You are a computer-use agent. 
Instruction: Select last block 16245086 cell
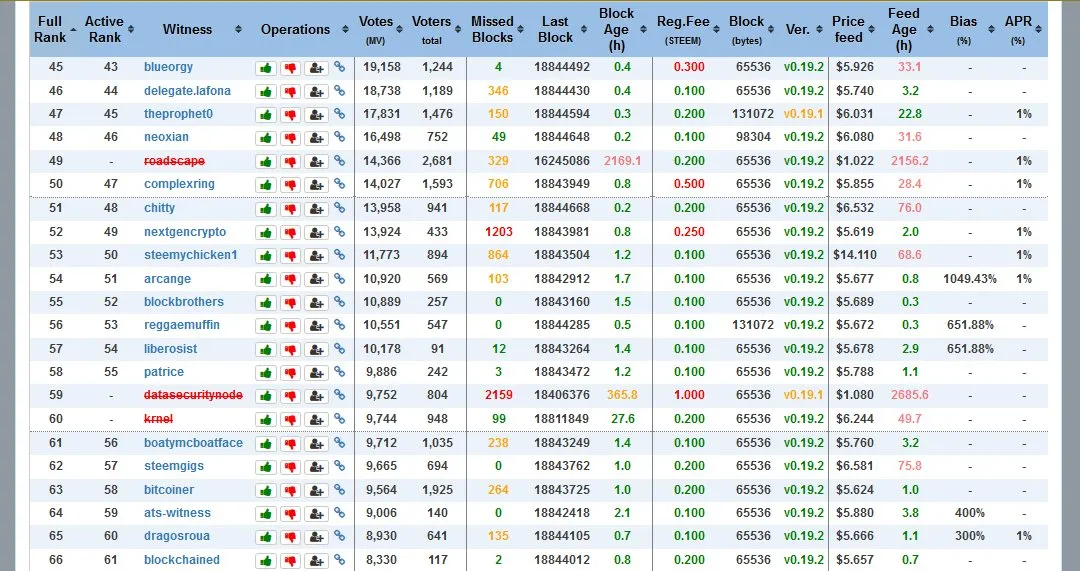coord(561,160)
